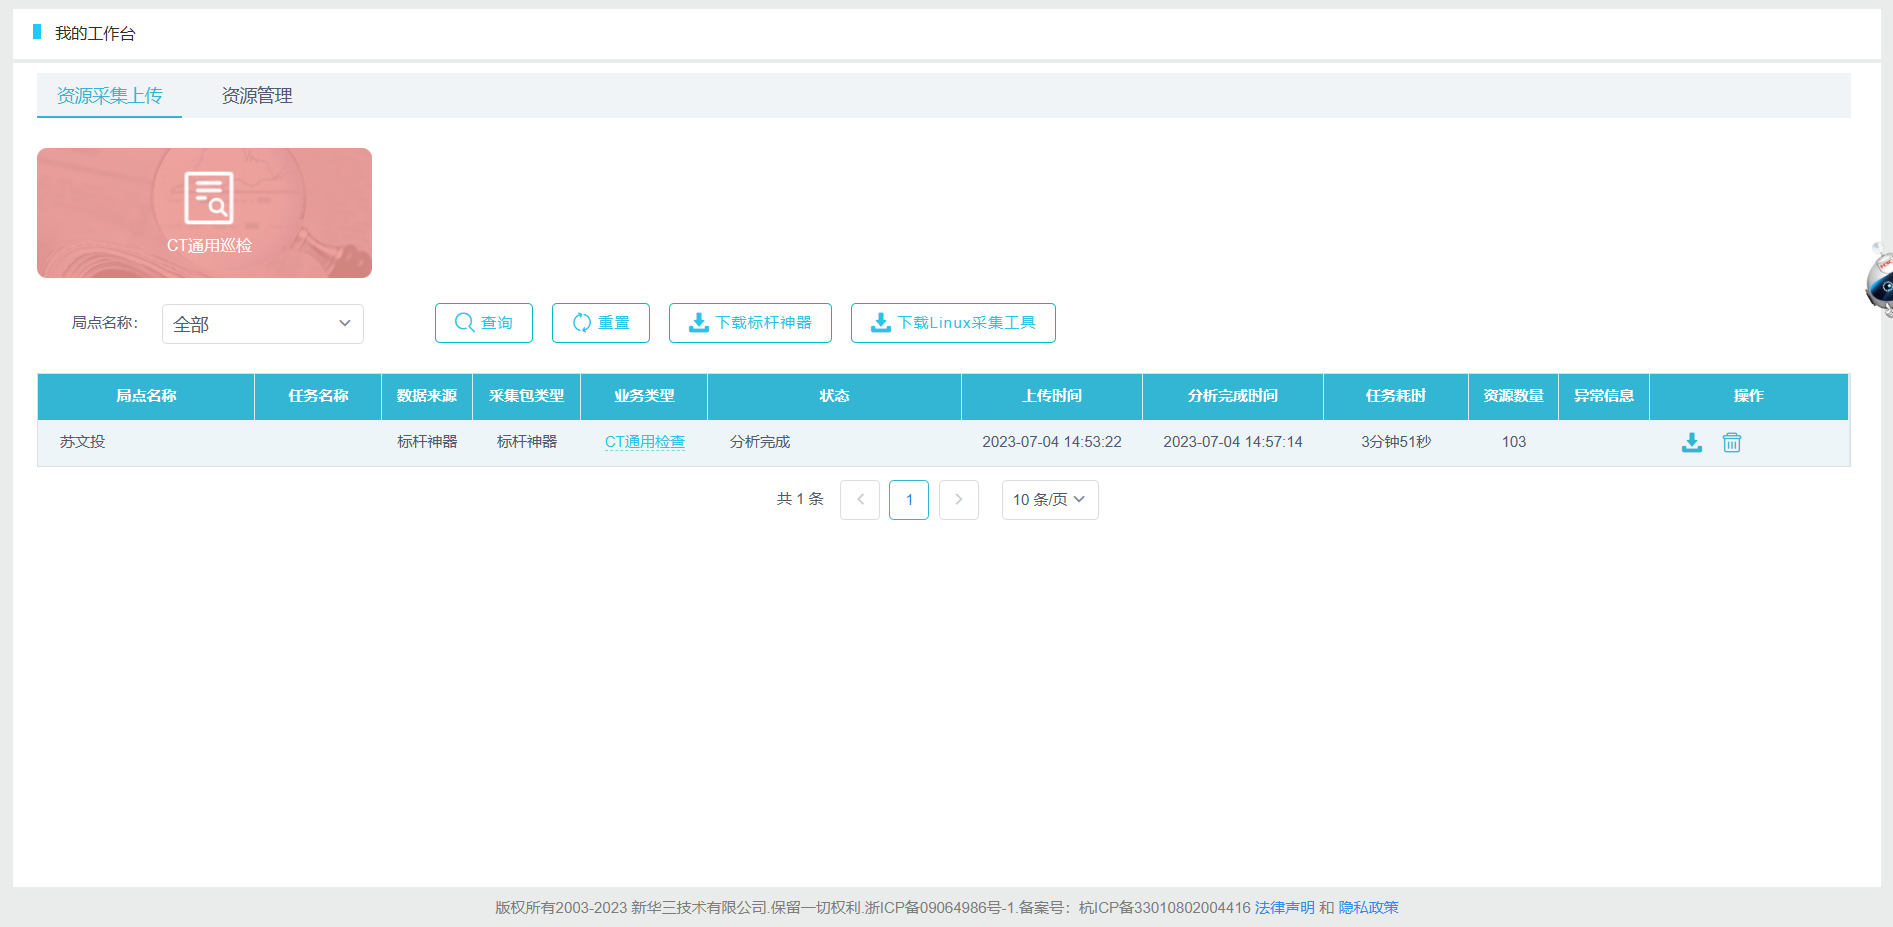Click the 资源数量 column header
This screenshot has height=927, width=1893.
coord(1514,396)
